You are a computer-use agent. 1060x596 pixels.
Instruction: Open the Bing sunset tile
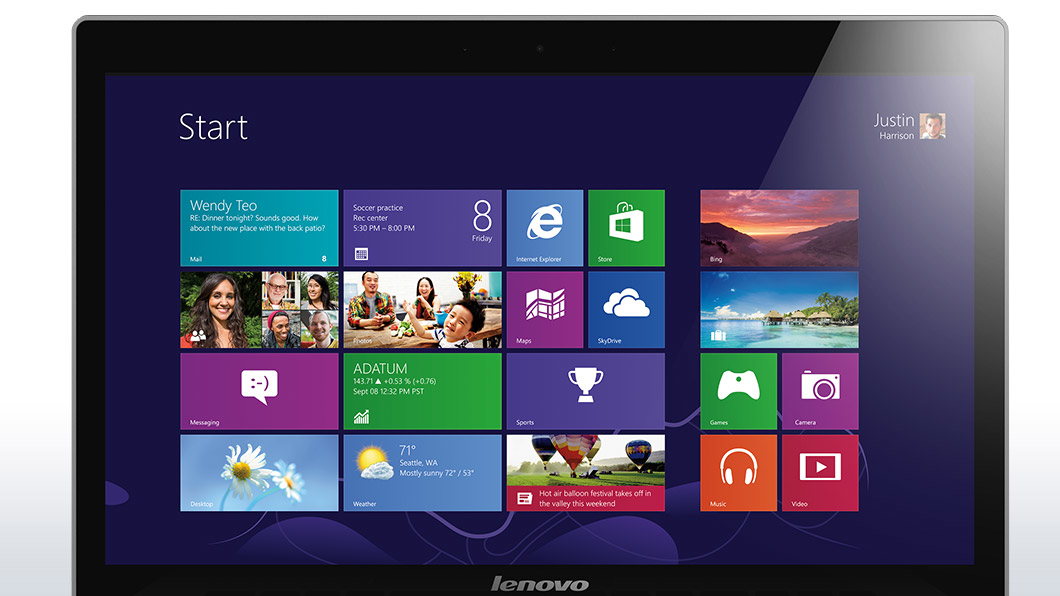tap(779, 228)
